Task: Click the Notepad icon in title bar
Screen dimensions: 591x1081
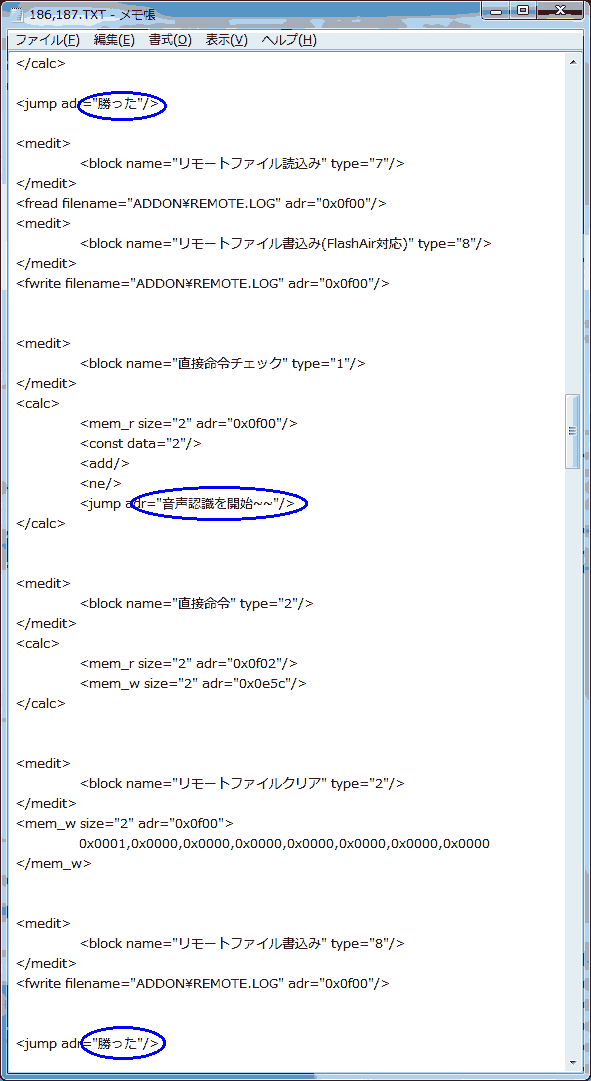Action: pyautogui.click(x=16, y=13)
